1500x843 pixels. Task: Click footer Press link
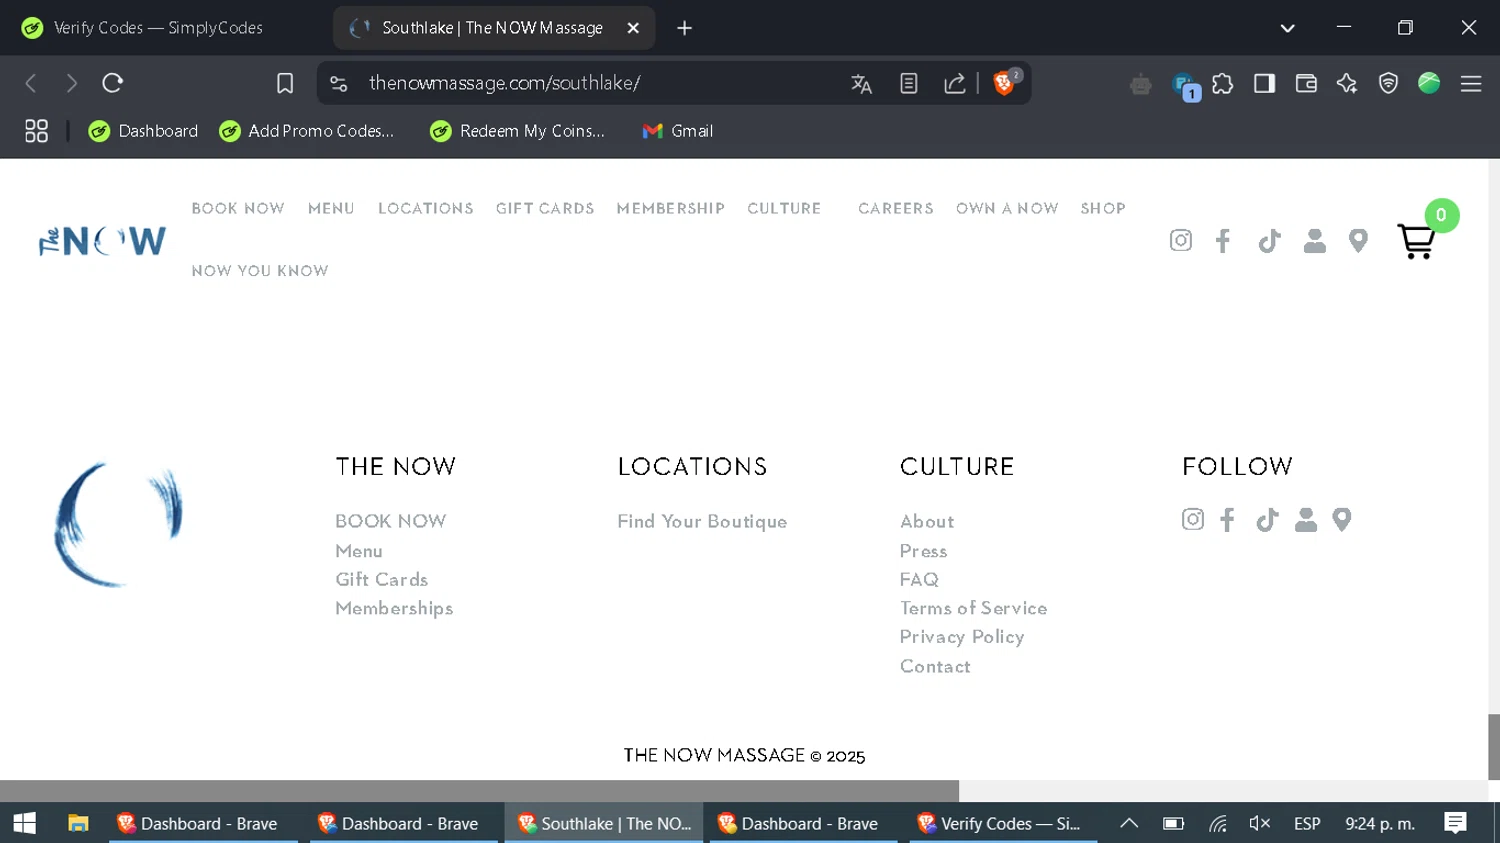coord(923,551)
